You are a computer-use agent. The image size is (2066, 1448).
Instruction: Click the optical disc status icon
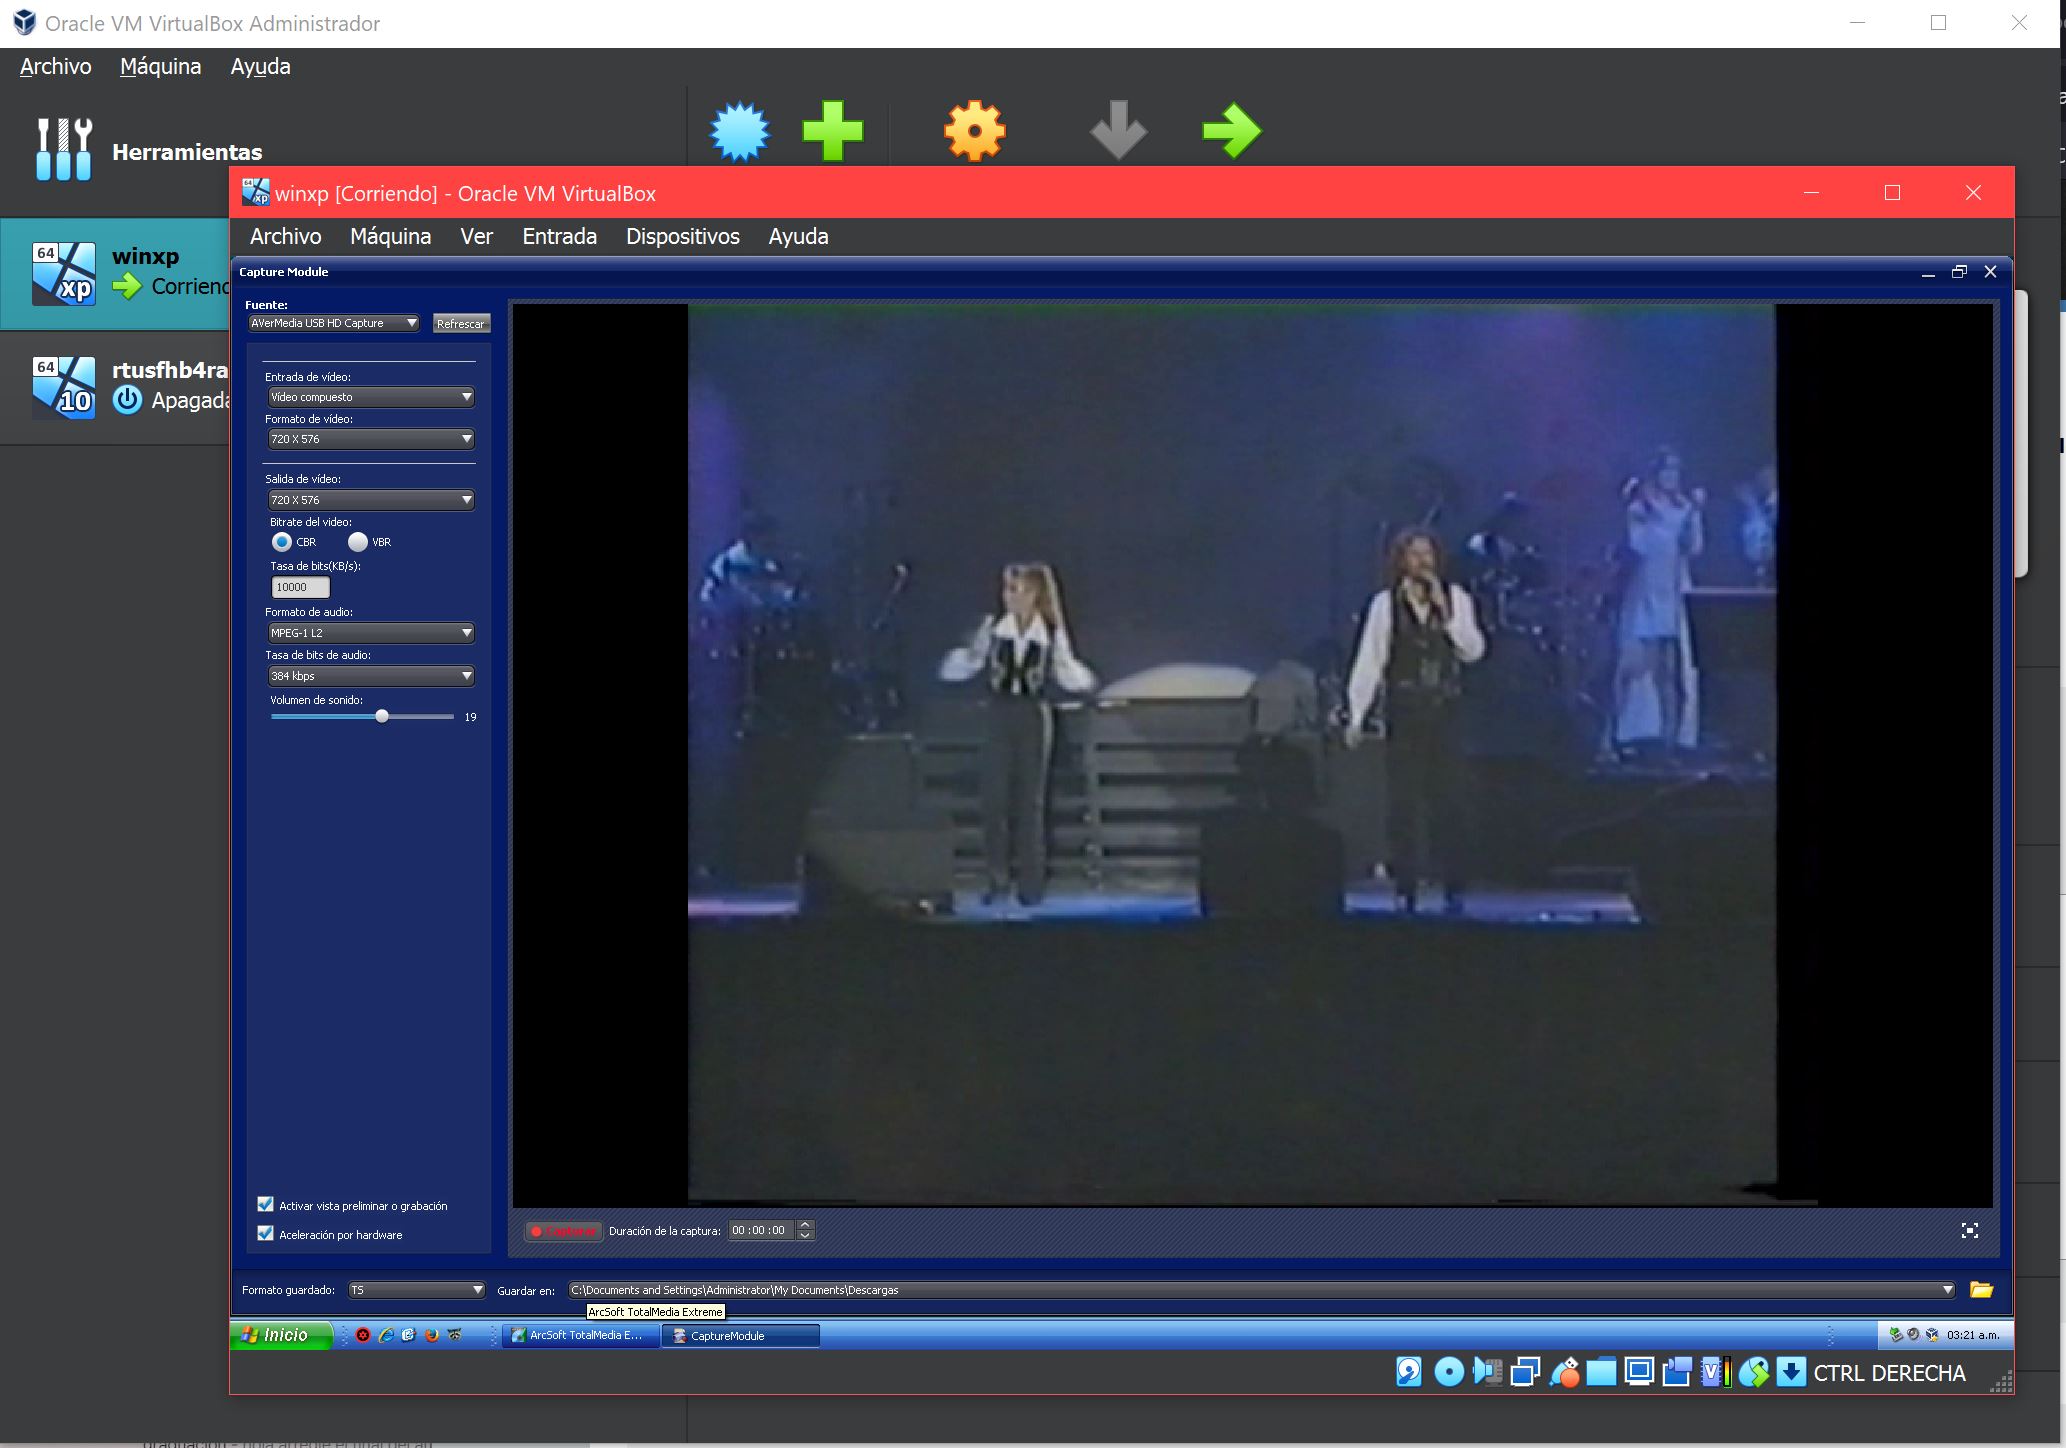click(x=1448, y=1372)
